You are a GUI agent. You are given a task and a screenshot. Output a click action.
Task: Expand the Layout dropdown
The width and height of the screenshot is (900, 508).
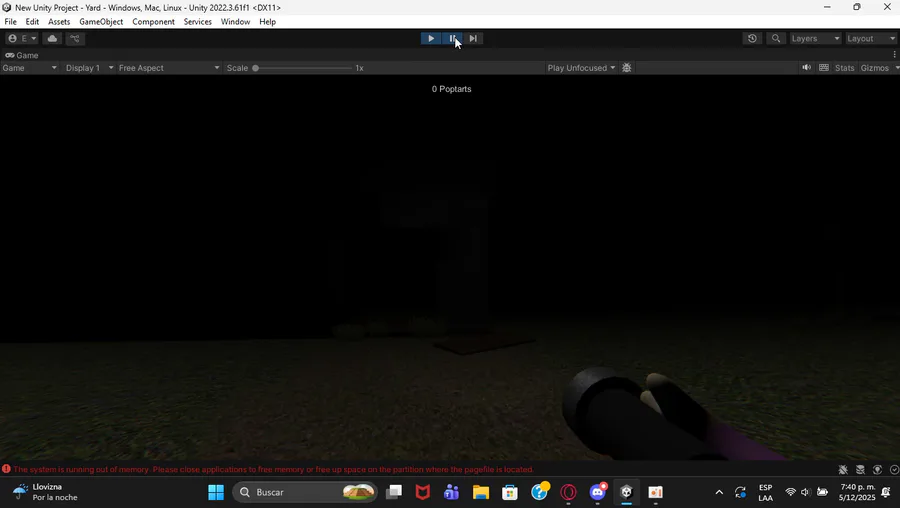871,38
